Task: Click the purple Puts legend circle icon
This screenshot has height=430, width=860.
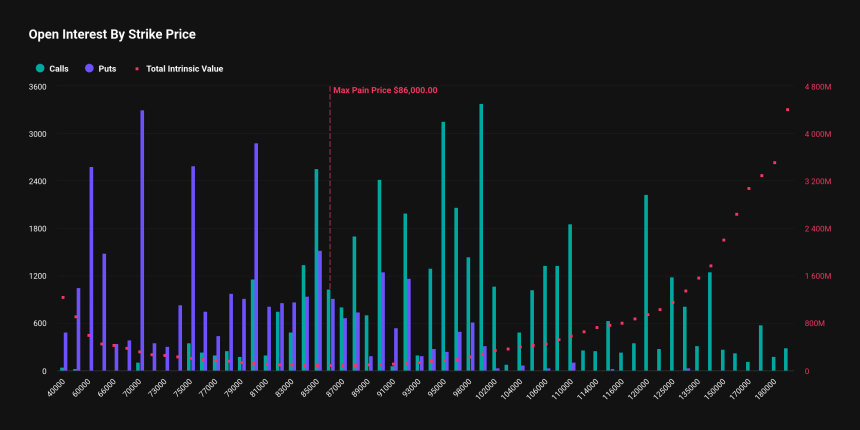Action: [x=90, y=69]
